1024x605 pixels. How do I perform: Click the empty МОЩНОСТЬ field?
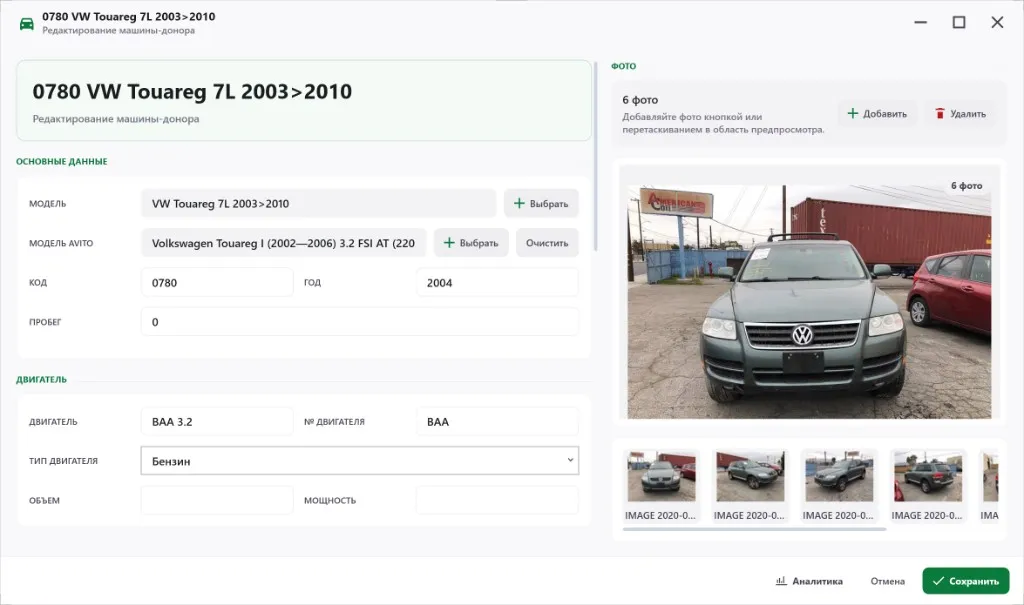click(x=497, y=500)
